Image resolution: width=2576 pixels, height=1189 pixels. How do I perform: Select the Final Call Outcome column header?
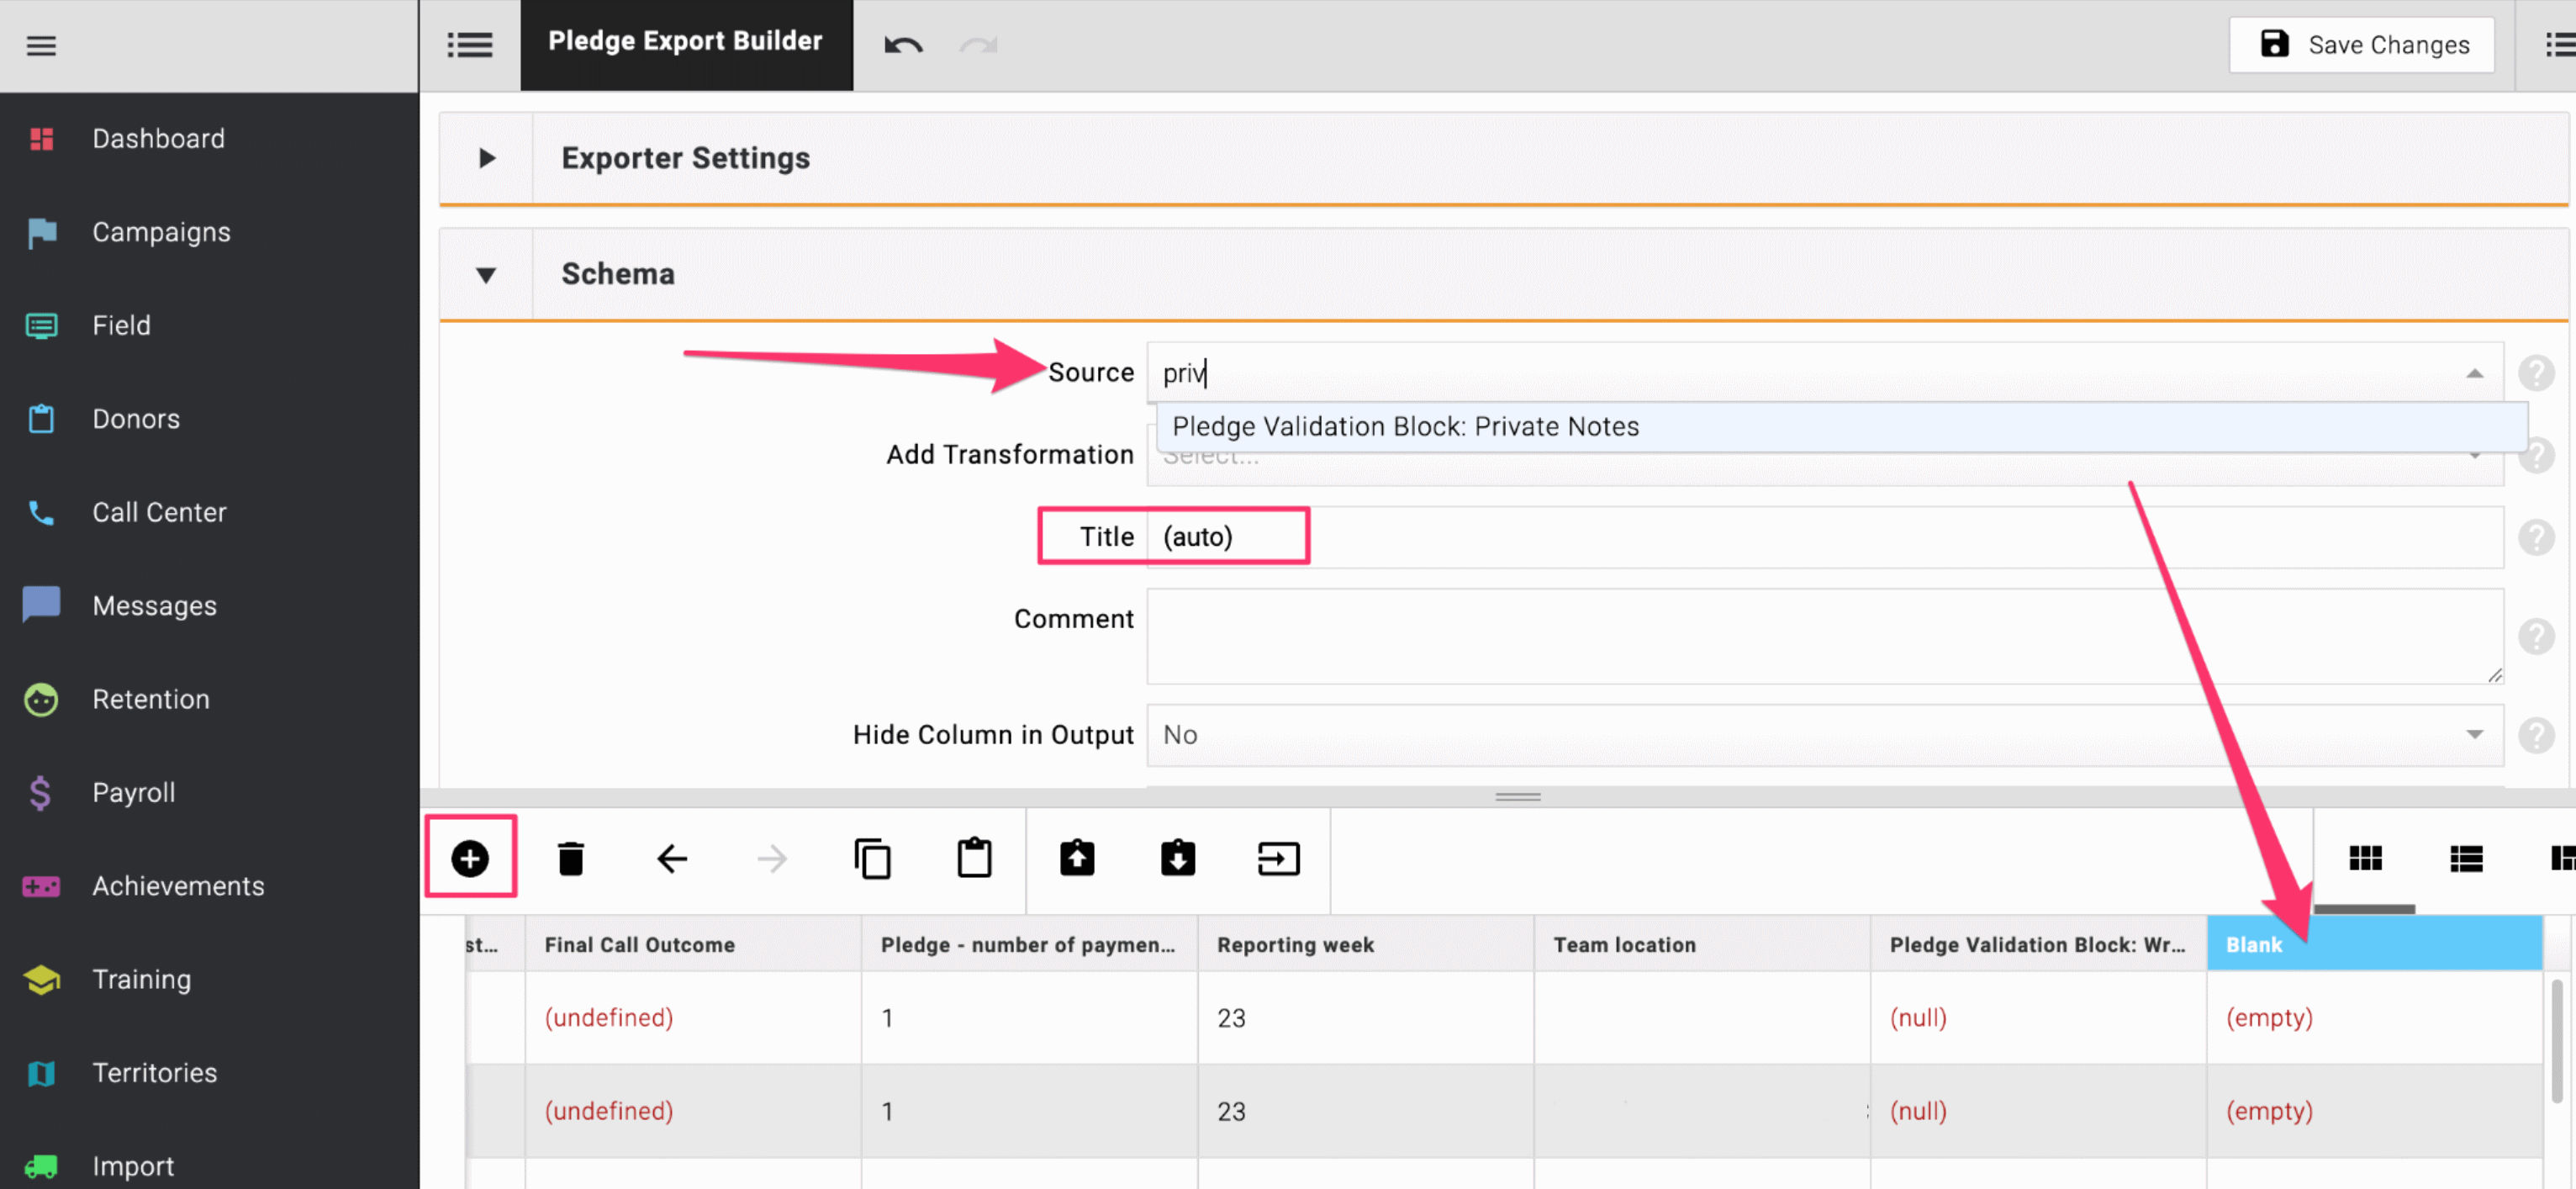tap(693, 944)
